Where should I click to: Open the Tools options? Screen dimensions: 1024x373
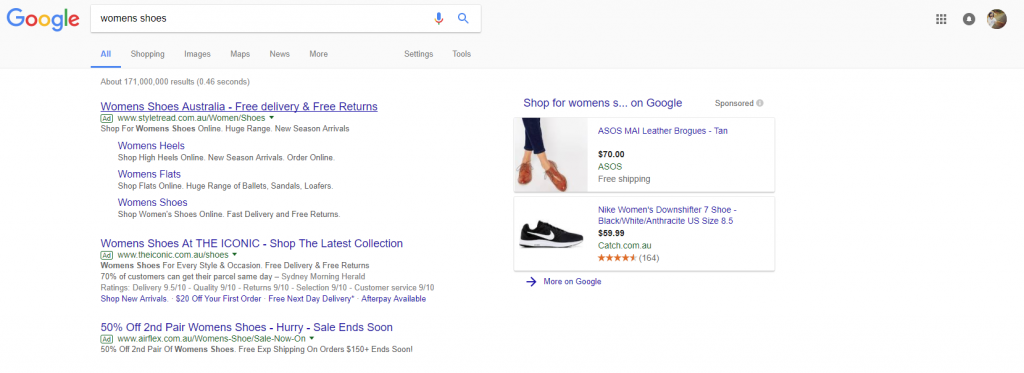tap(462, 54)
